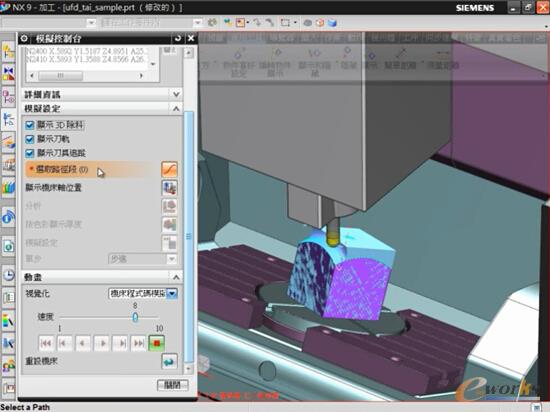The width and height of the screenshot is (550, 412).
Task: Click the NC code horizontal scrollbar thumb
Action: pos(61,75)
